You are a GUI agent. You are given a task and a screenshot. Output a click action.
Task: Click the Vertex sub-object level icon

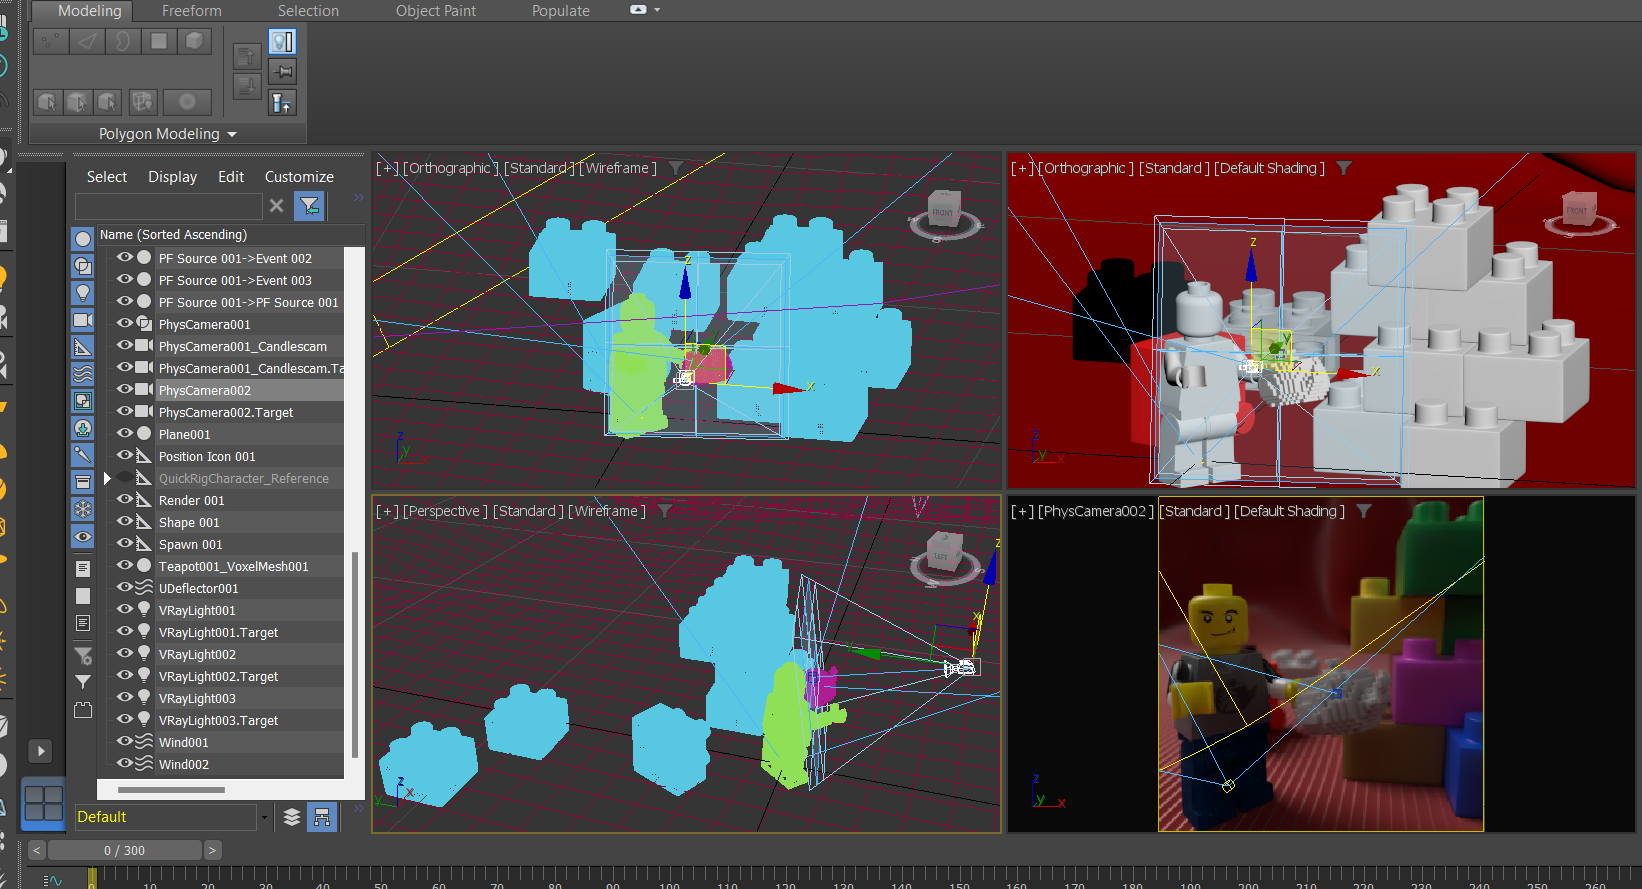click(49, 41)
